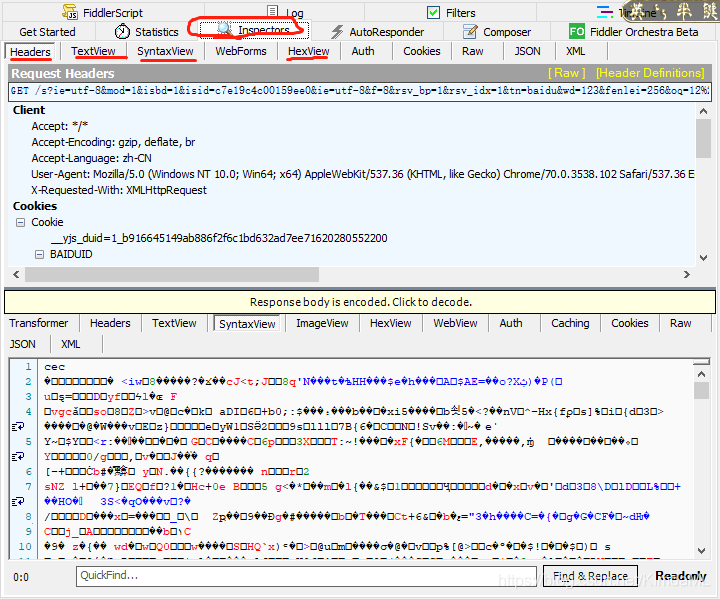Screen dimensions: 720x599
Task: Open the response JSON tab
Action: point(22,344)
